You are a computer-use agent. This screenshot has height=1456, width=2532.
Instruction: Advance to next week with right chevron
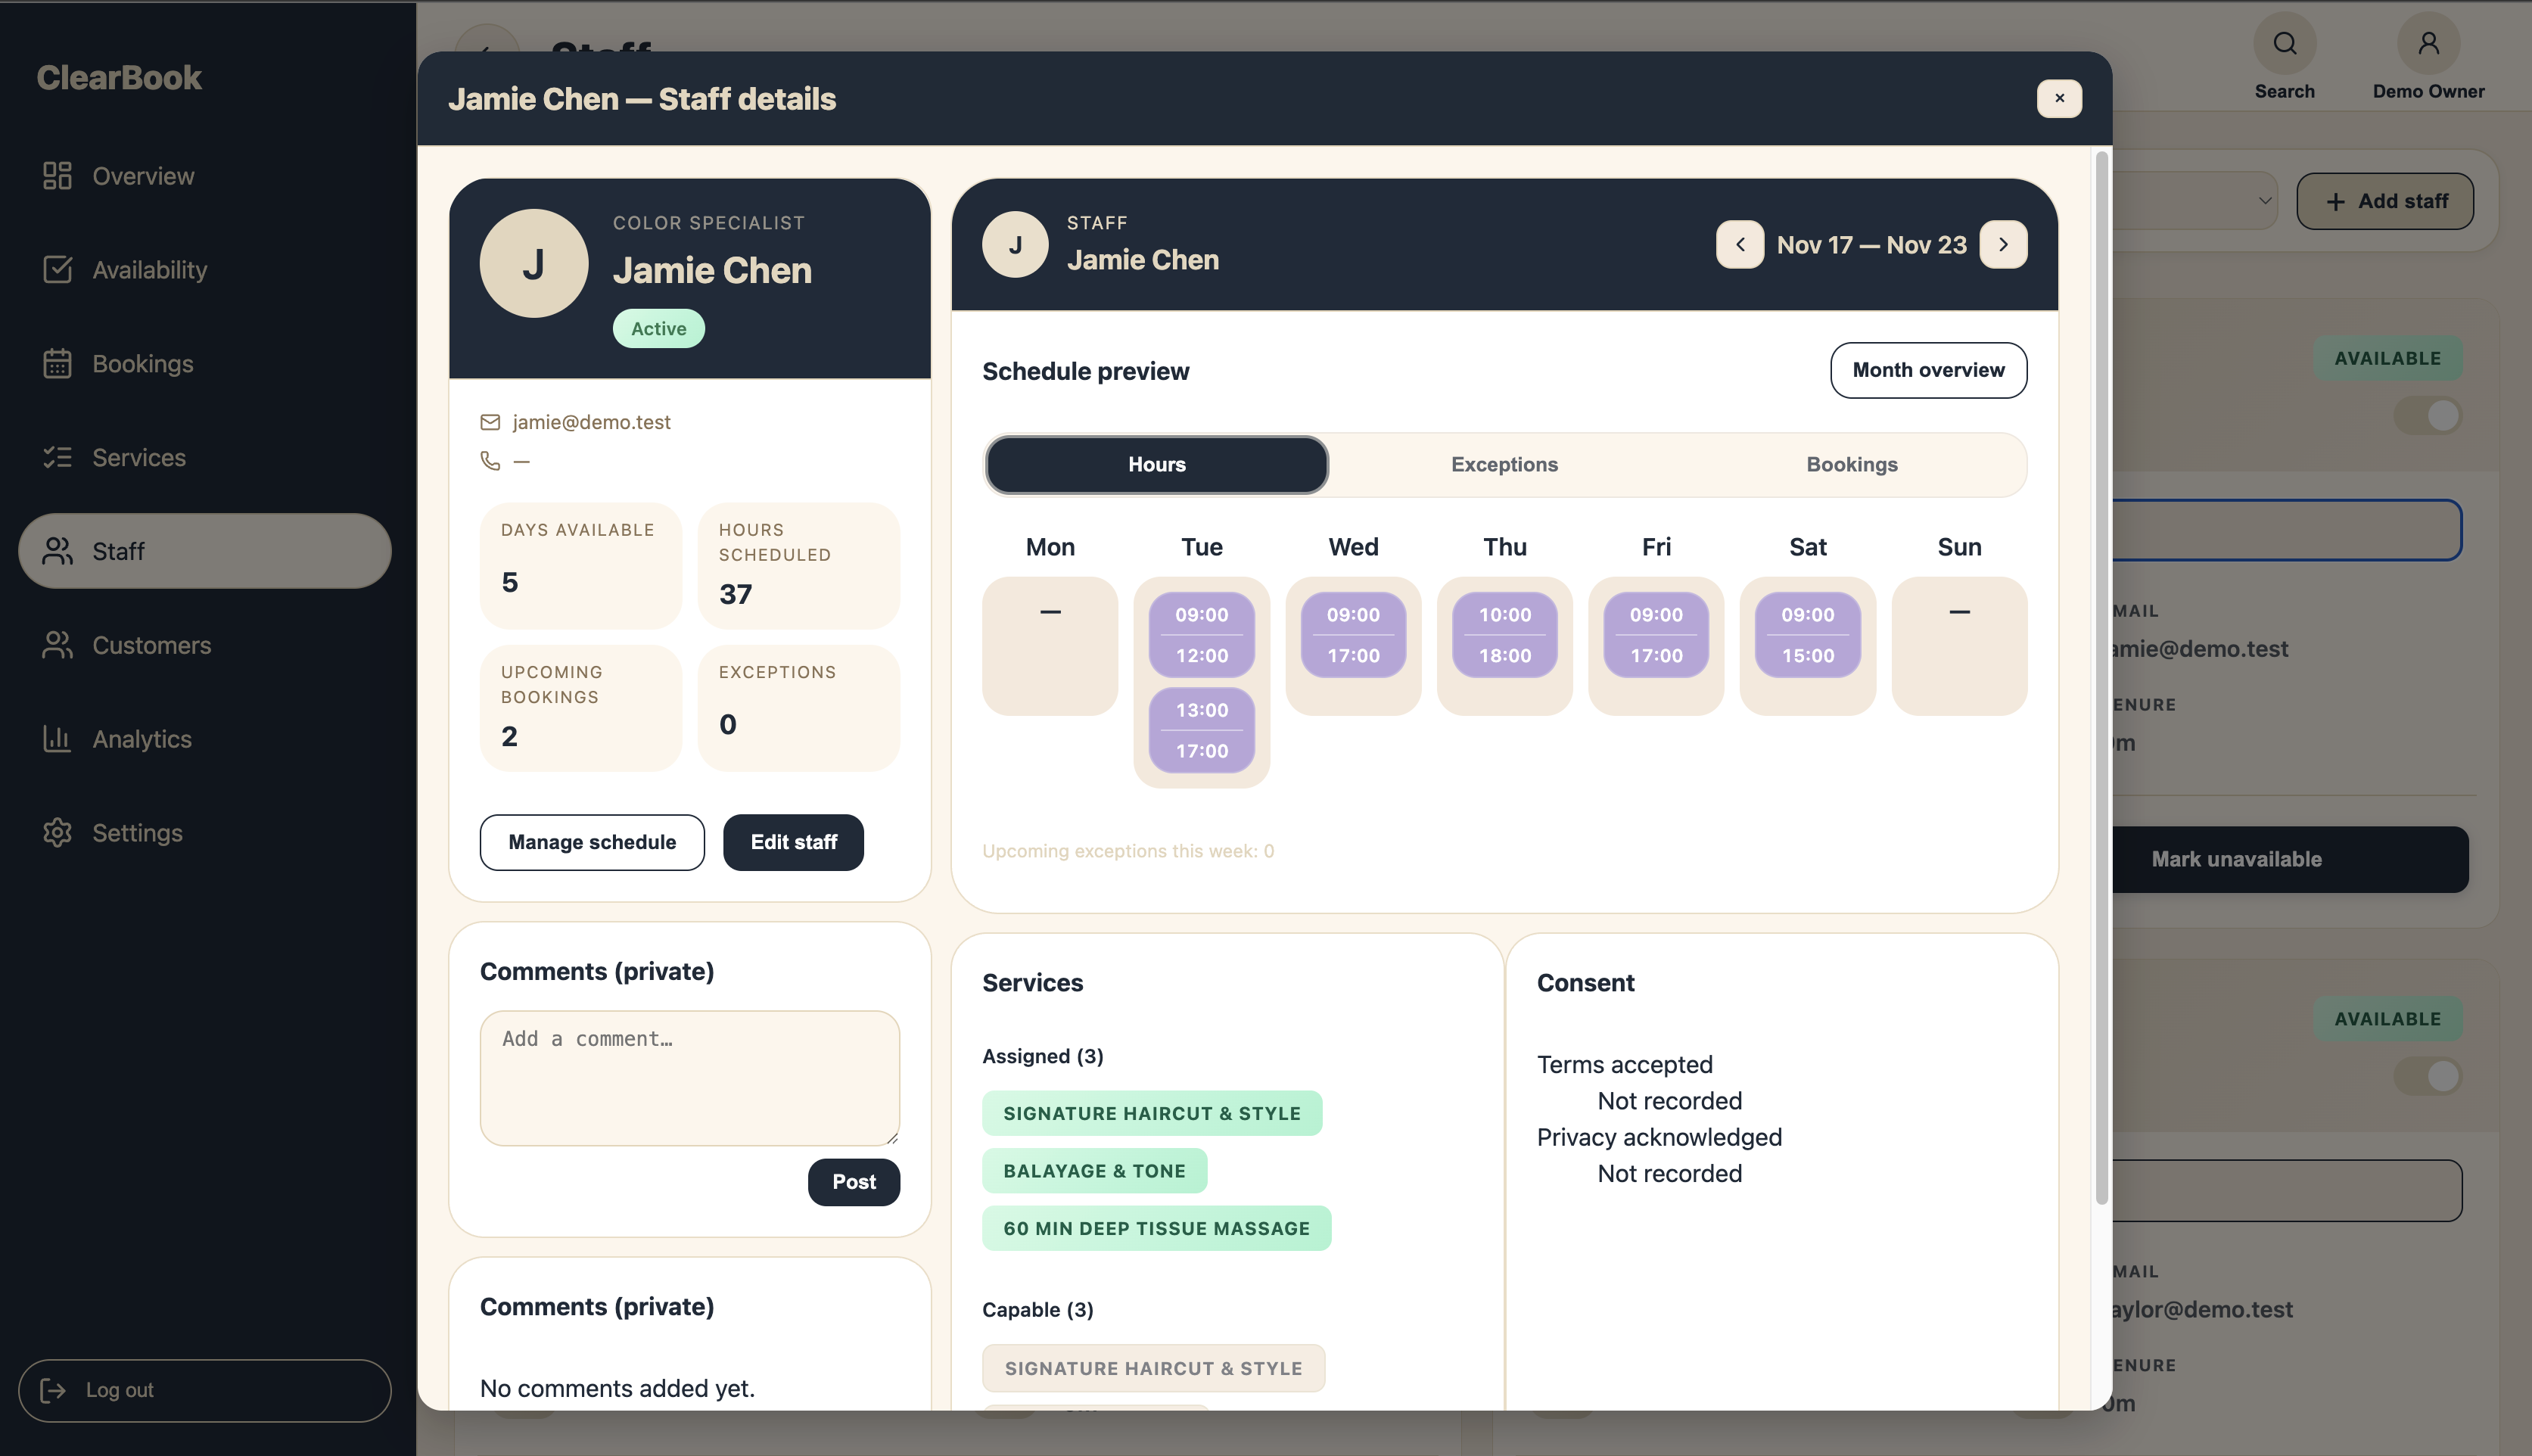pyautogui.click(x=2003, y=245)
